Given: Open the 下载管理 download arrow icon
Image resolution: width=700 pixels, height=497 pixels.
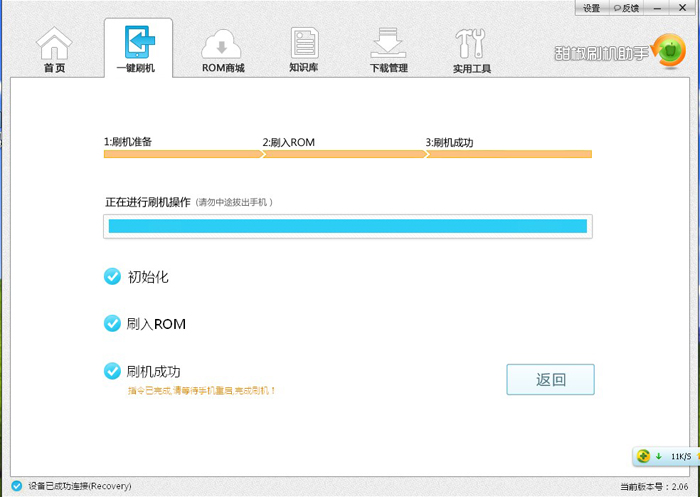Looking at the screenshot, I should click(x=388, y=43).
